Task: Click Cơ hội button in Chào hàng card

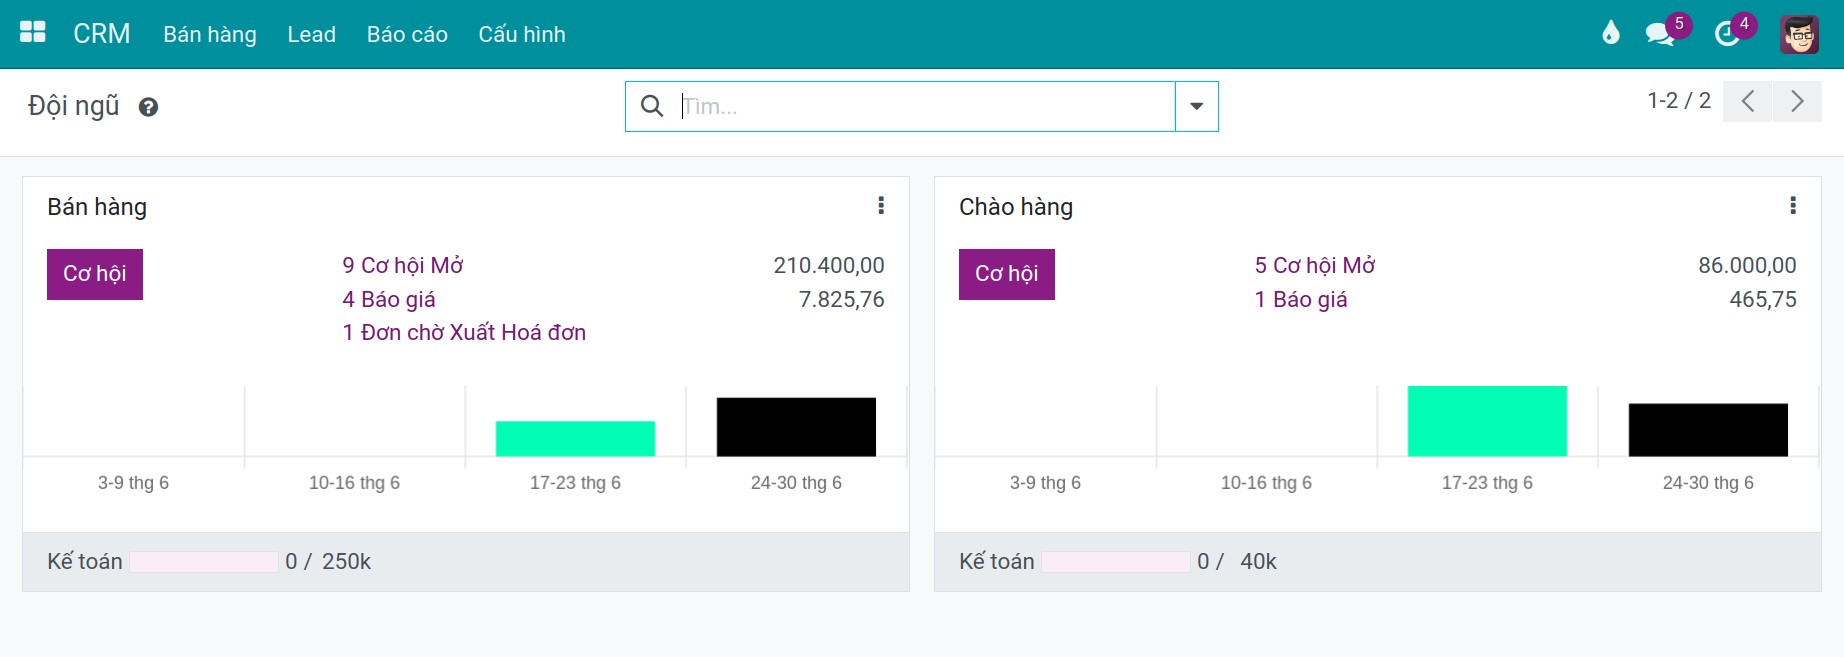Action: click(1007, 274)
